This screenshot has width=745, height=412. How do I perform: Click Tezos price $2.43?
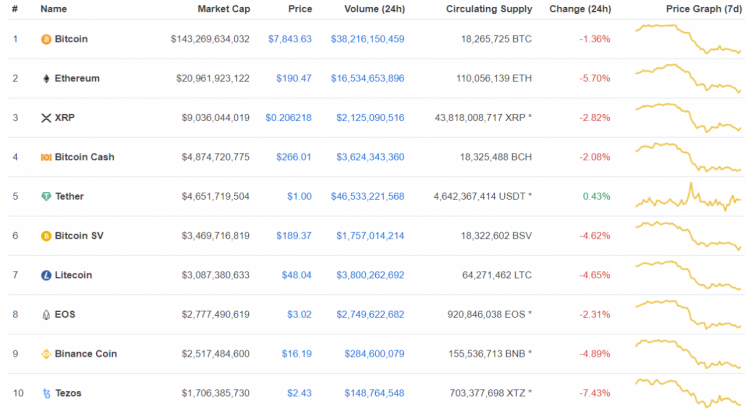299,393
